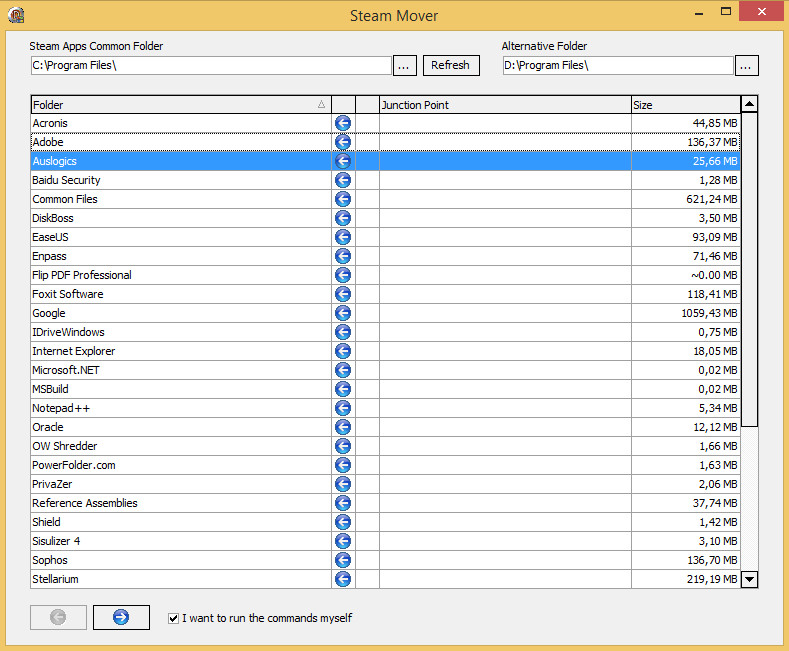Click the blue arrow icon in Auslogics row
Image resolution: width=789 pixels, height=651 pixels.
[x=343, y=161]
